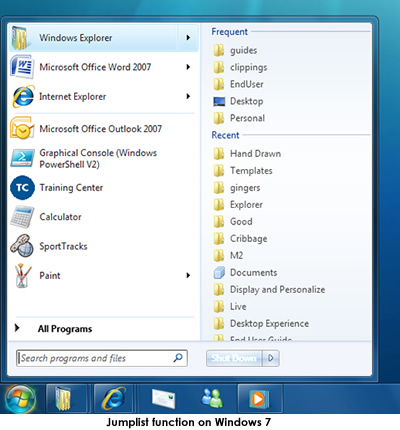This screenshot has width=400, height=430.
Task: Launch the Calculator icon
Action: 22,217
